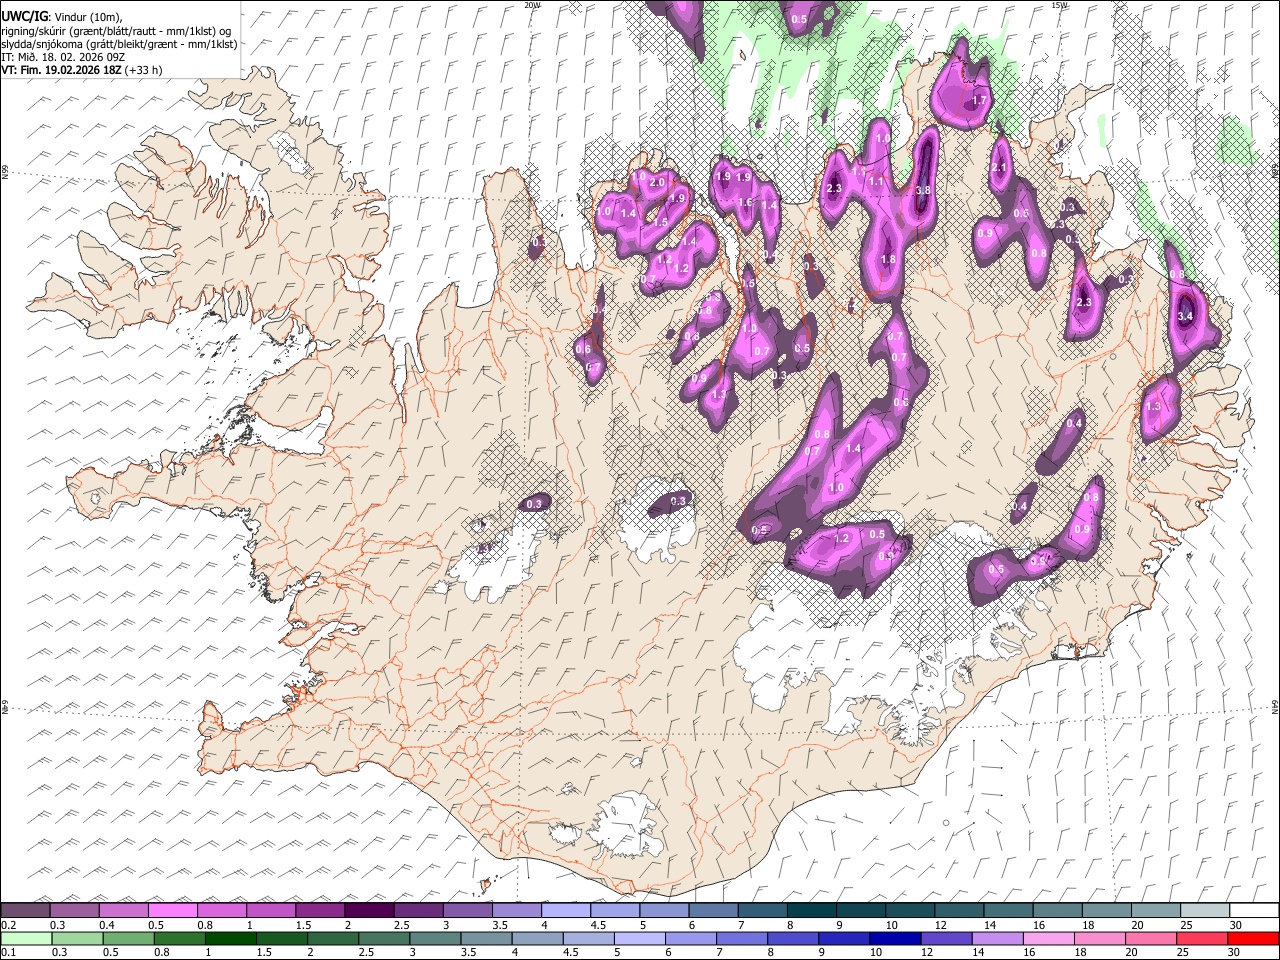Click the 1.7 value in the northern snow patch

[979, 101]
